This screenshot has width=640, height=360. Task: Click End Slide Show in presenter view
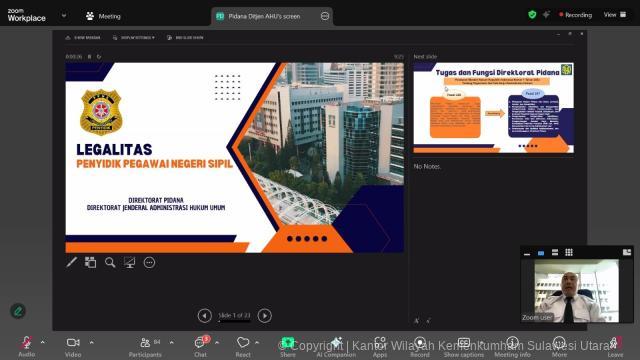coord(185,38)
